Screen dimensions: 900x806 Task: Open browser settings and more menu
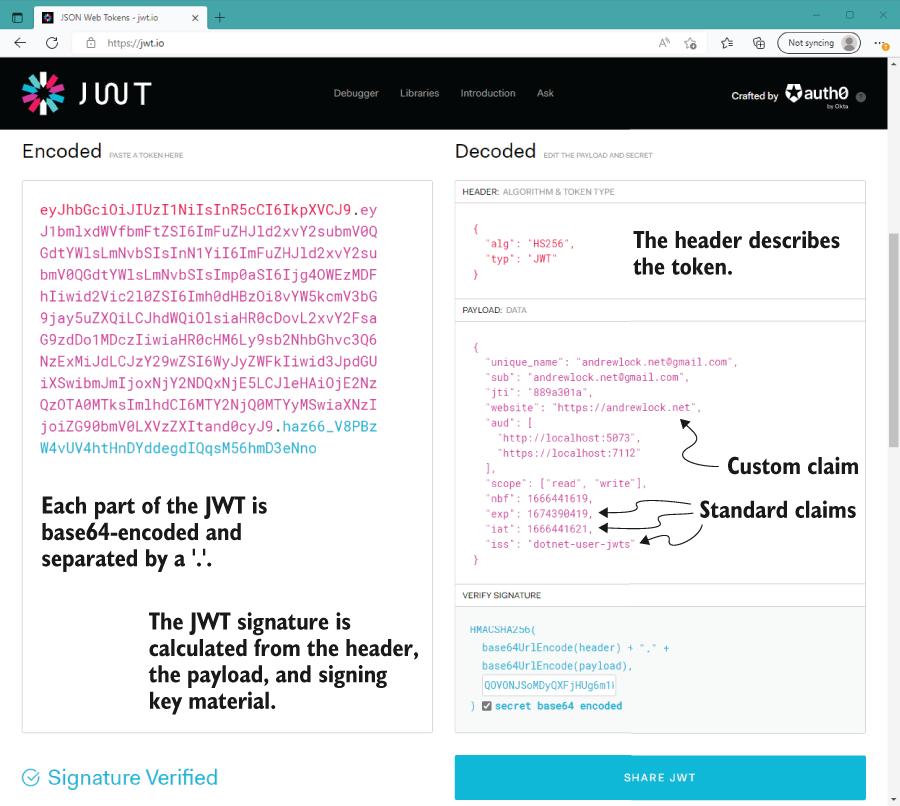pyautogui.click(x=880, y=44)
